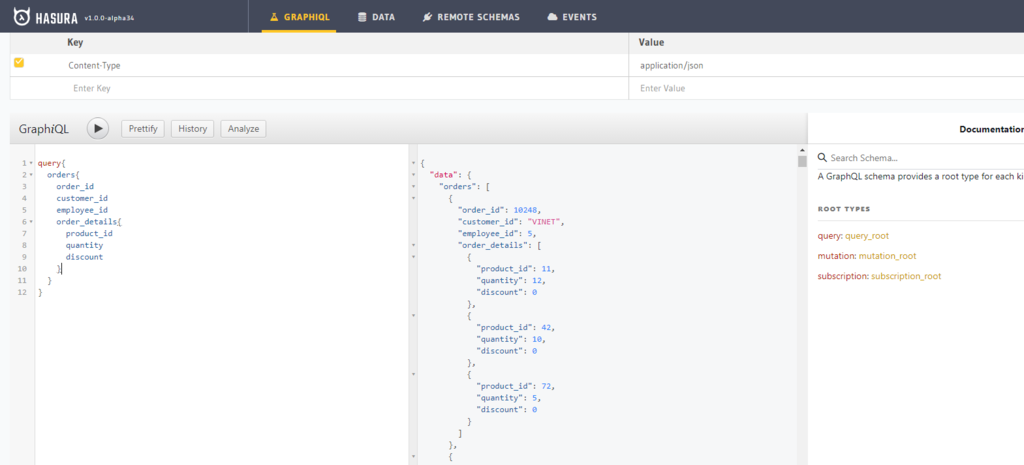Click the Value column header
The height and width of the screenshot is (465, 1024).
pyautogui.click(x=652, y=42)
